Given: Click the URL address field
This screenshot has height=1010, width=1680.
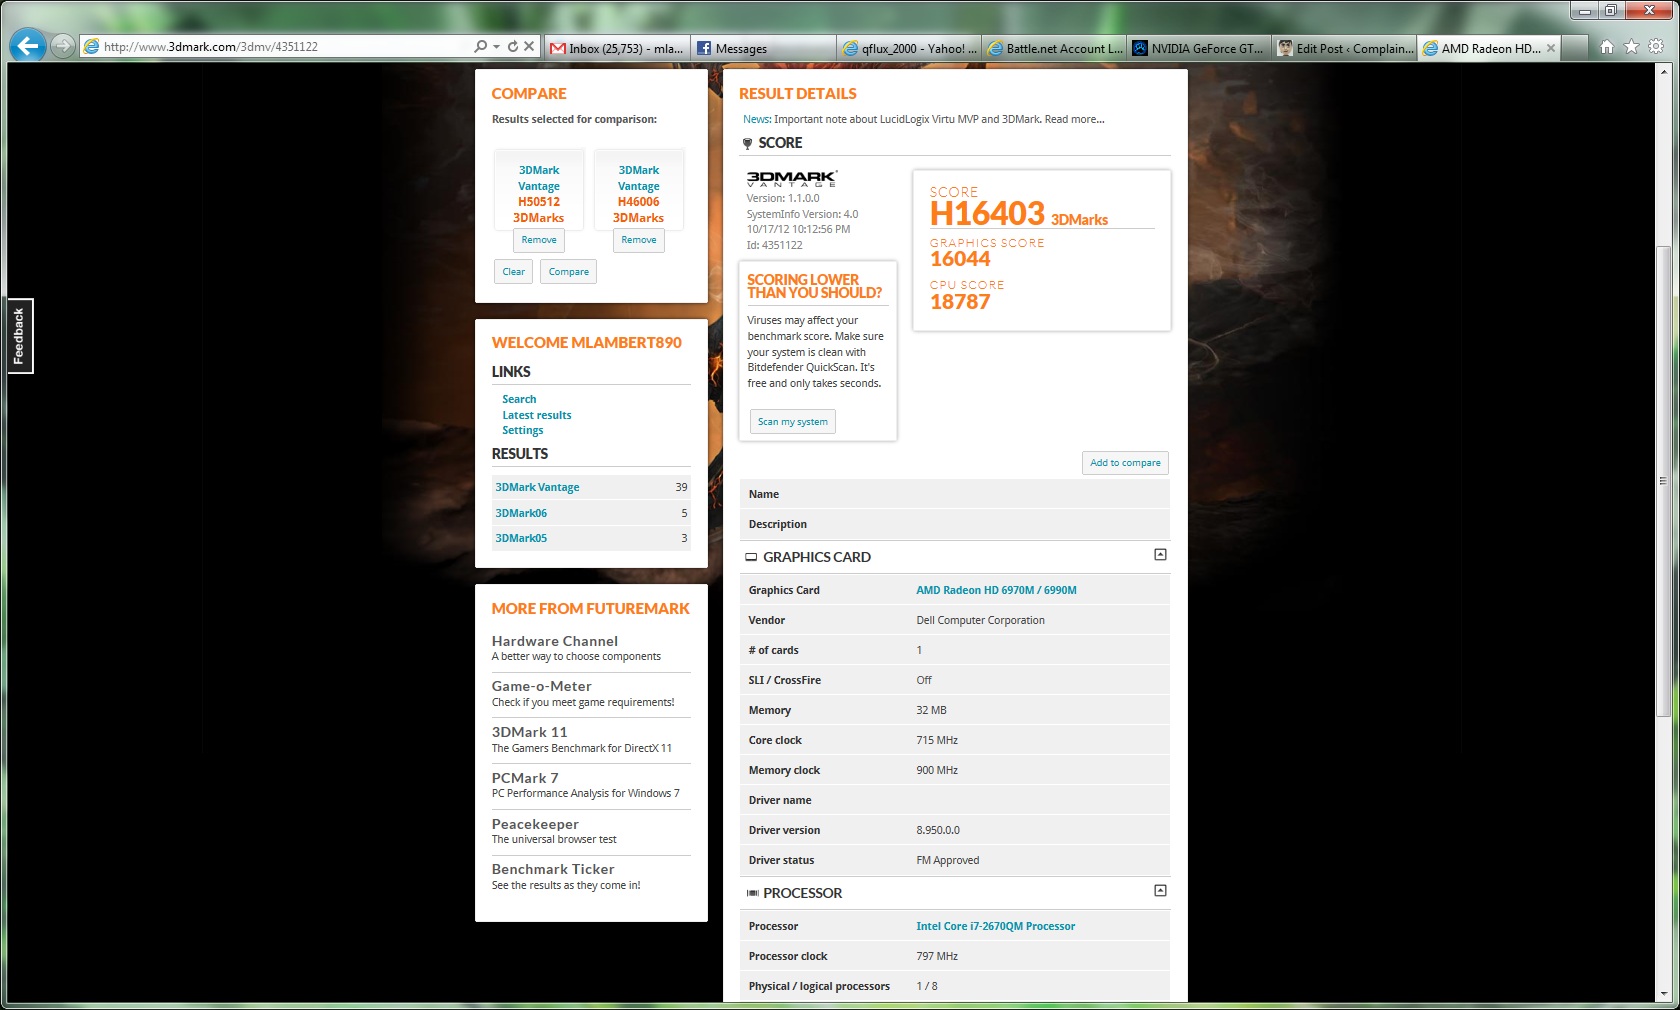Looking at the screenshot, I should (280, 47).
